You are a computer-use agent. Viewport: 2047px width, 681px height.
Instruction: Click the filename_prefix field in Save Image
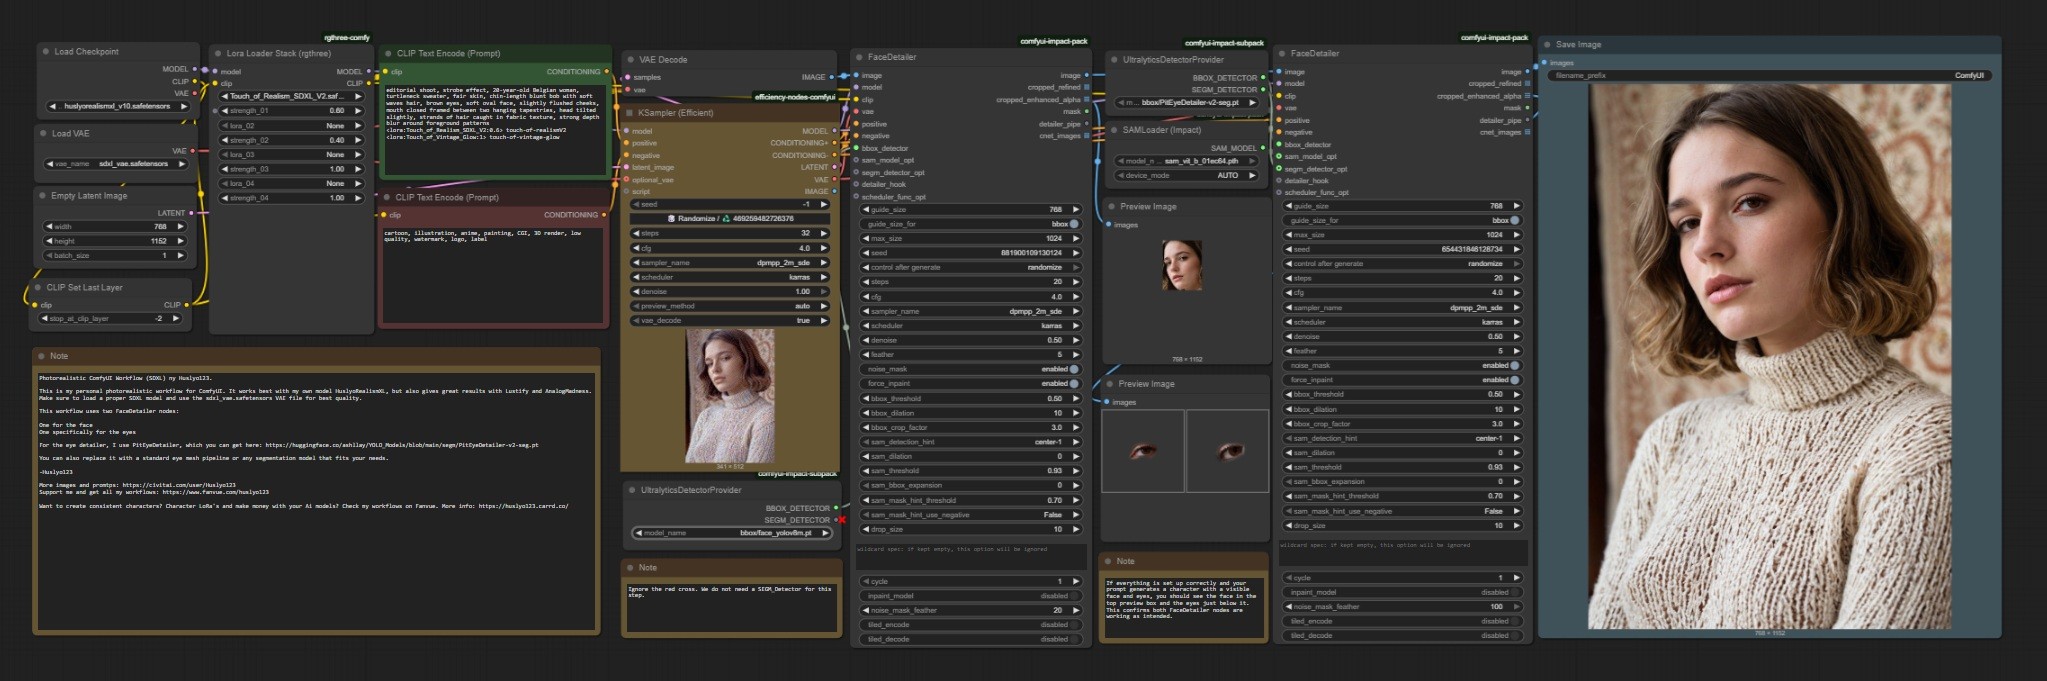[1768, 76]
